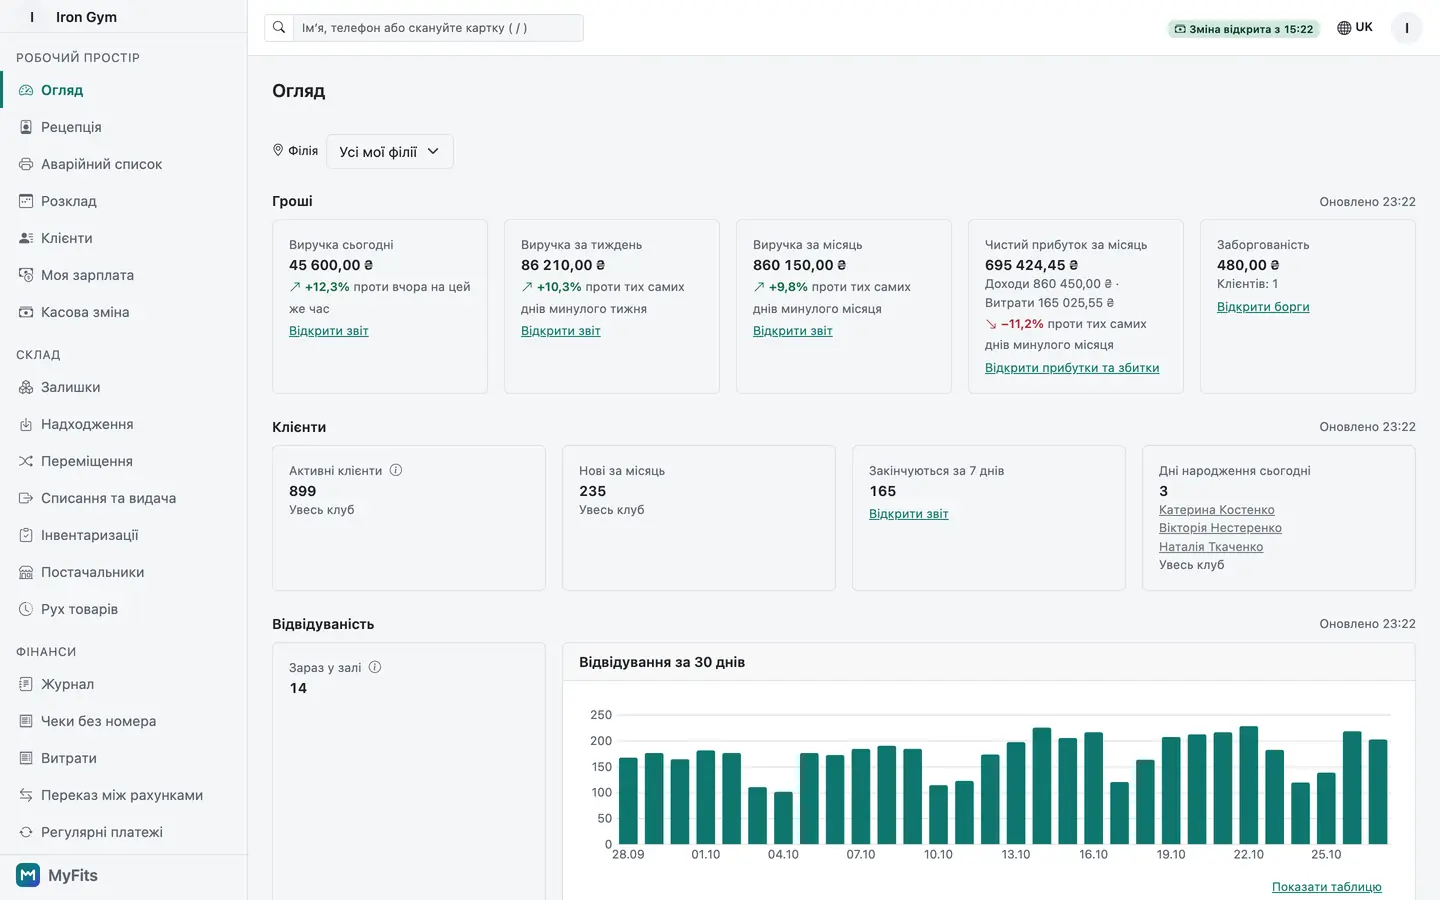Open report link under Виручка за місяць
The height and width of the screenshot is (900, 1440).
coord(793,331)
